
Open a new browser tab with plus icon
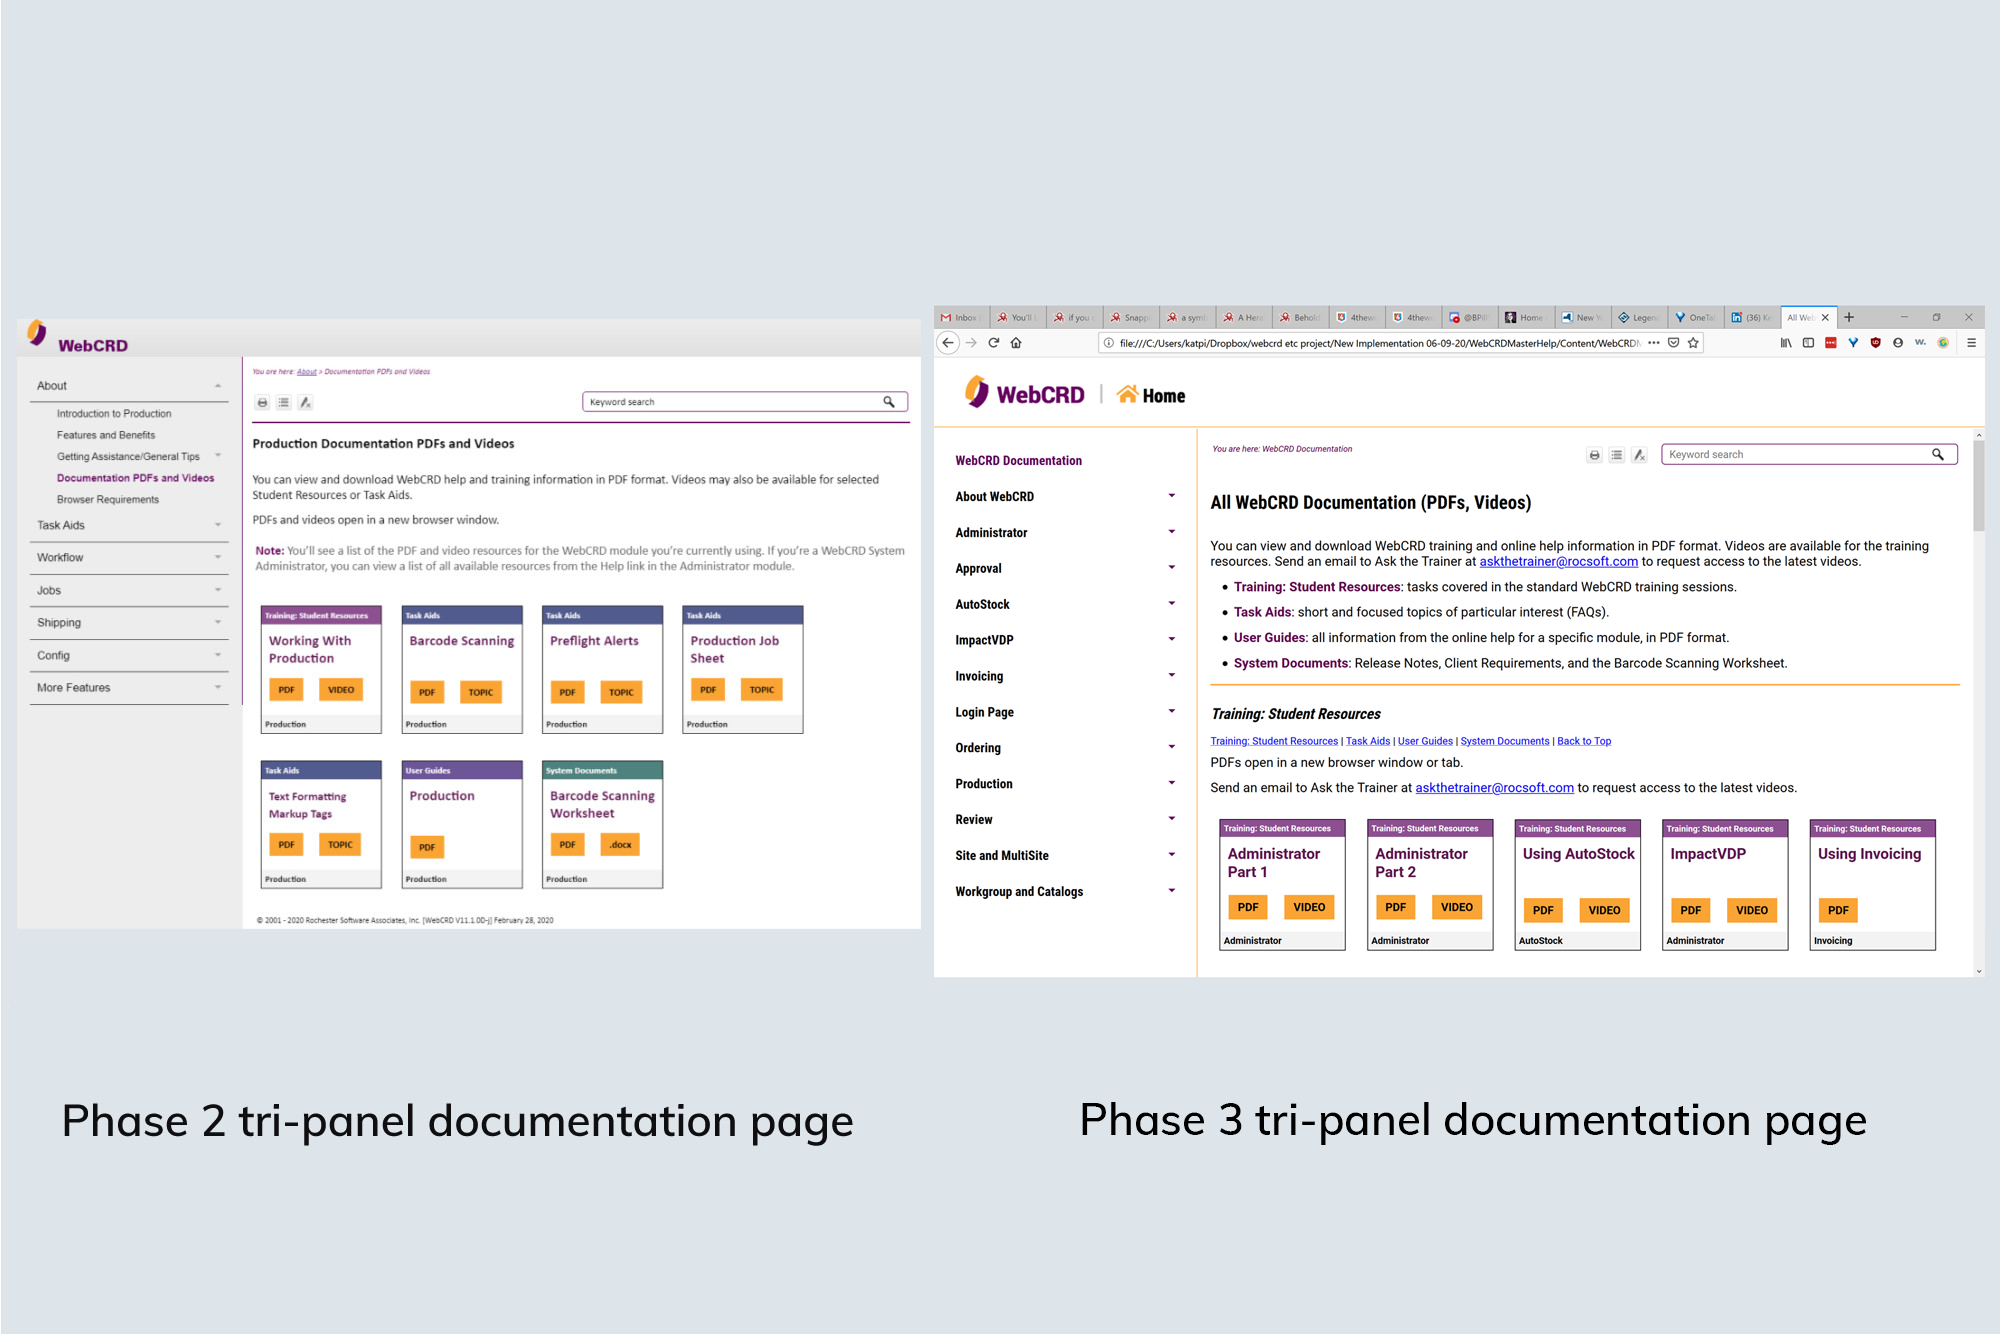[x=1849, y=317]
